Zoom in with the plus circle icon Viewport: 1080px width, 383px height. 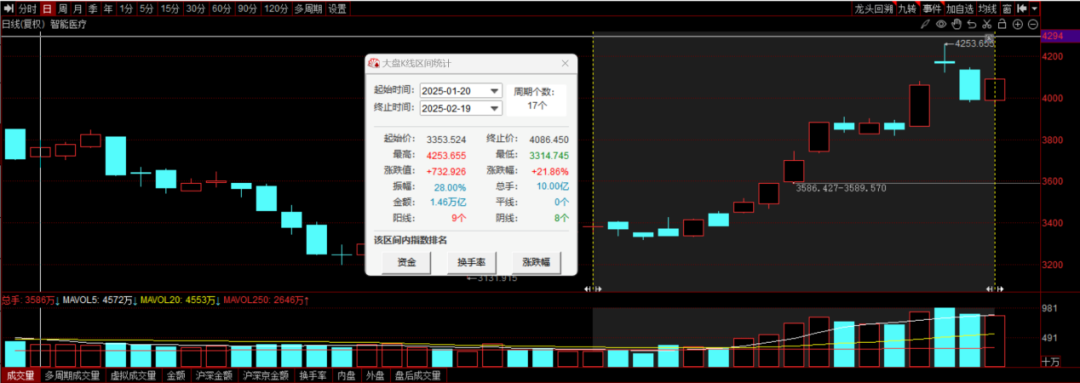click(x=1017, y=24)
